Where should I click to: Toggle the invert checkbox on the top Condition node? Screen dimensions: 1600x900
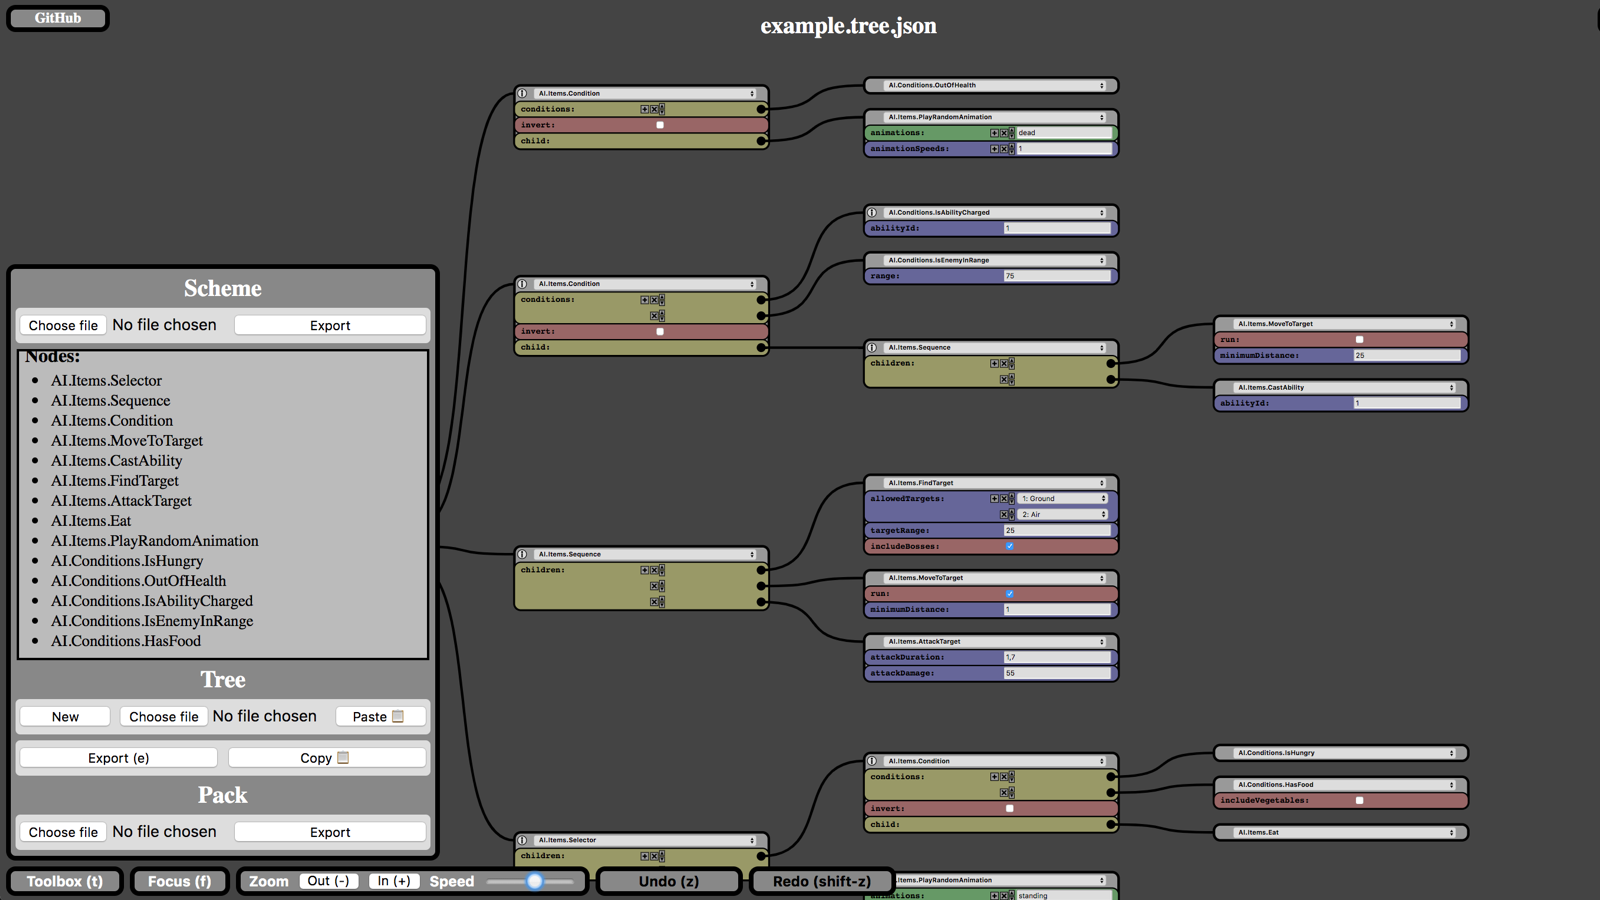659,124
